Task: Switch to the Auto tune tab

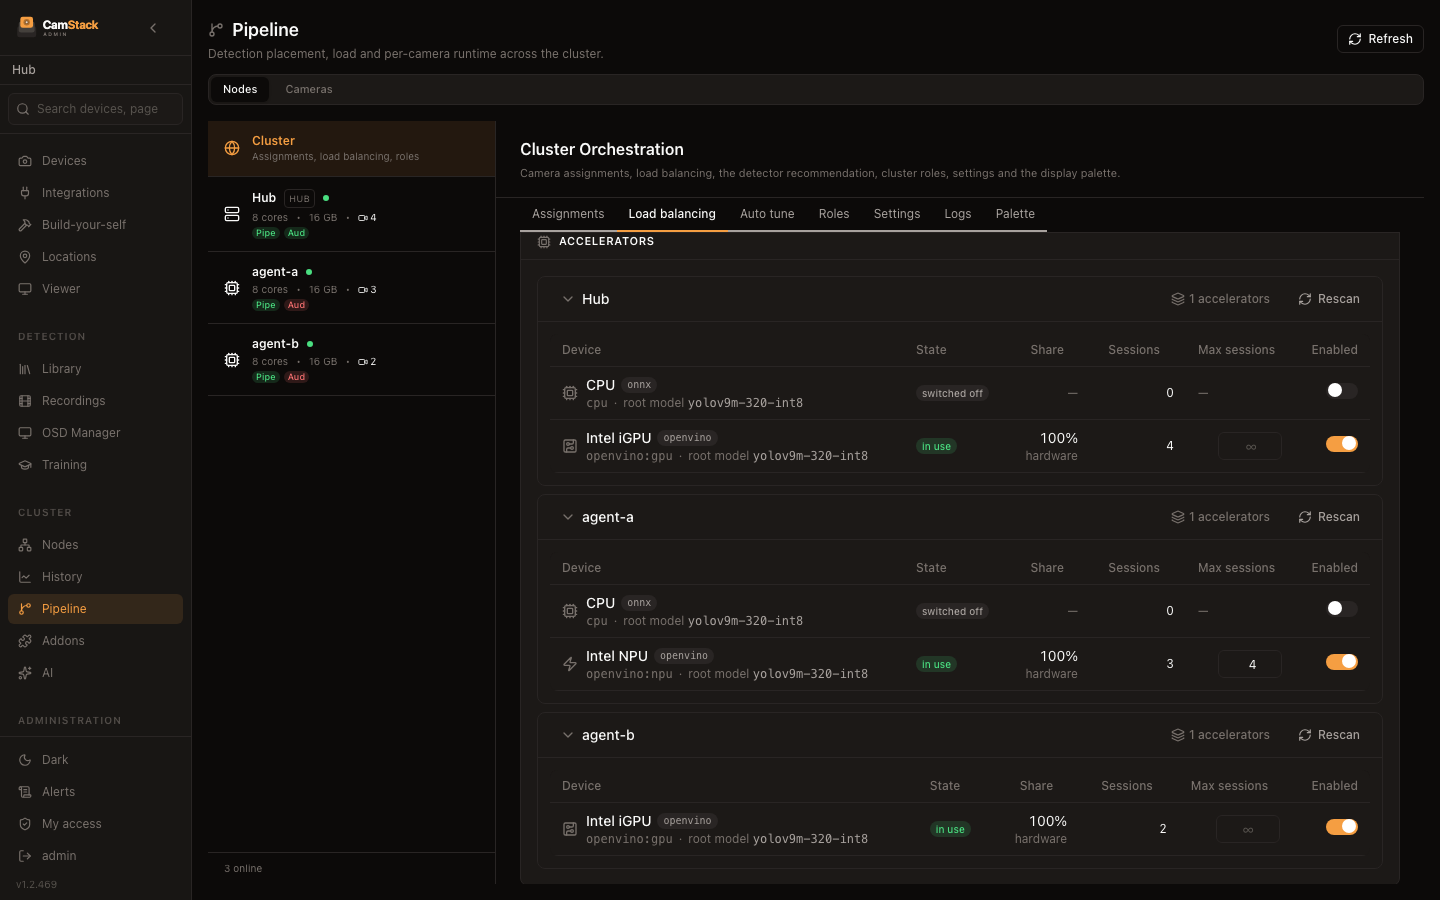Action: [x=767, y=214]
